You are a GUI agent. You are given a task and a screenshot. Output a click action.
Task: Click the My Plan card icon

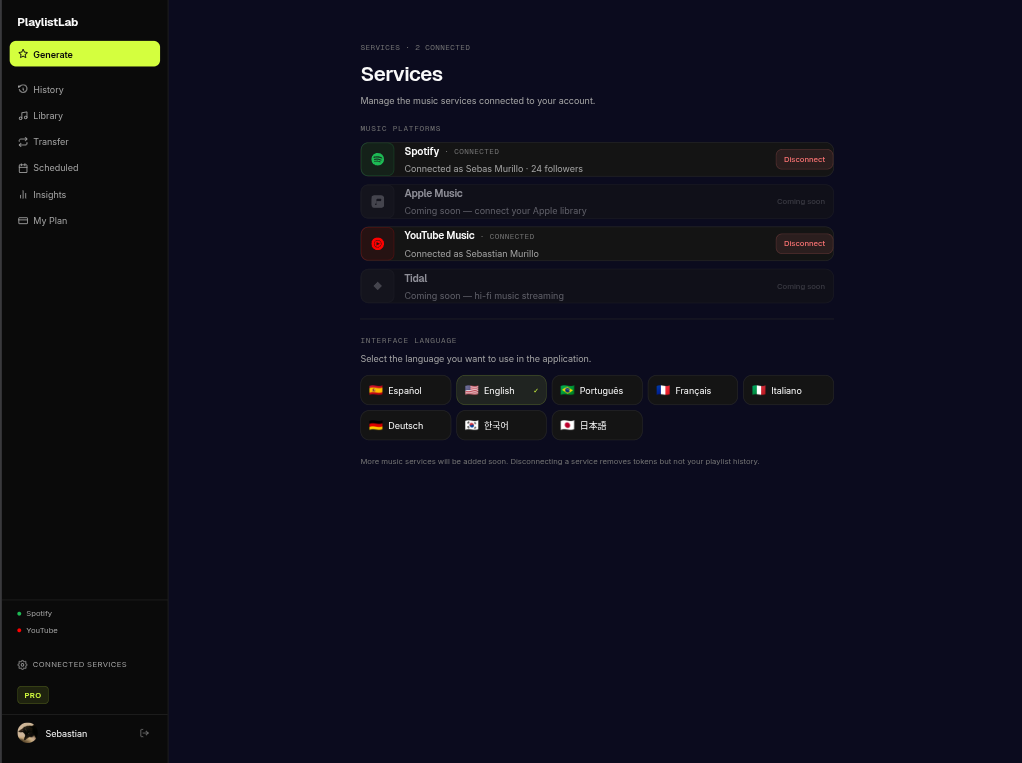tap(23, 220)
